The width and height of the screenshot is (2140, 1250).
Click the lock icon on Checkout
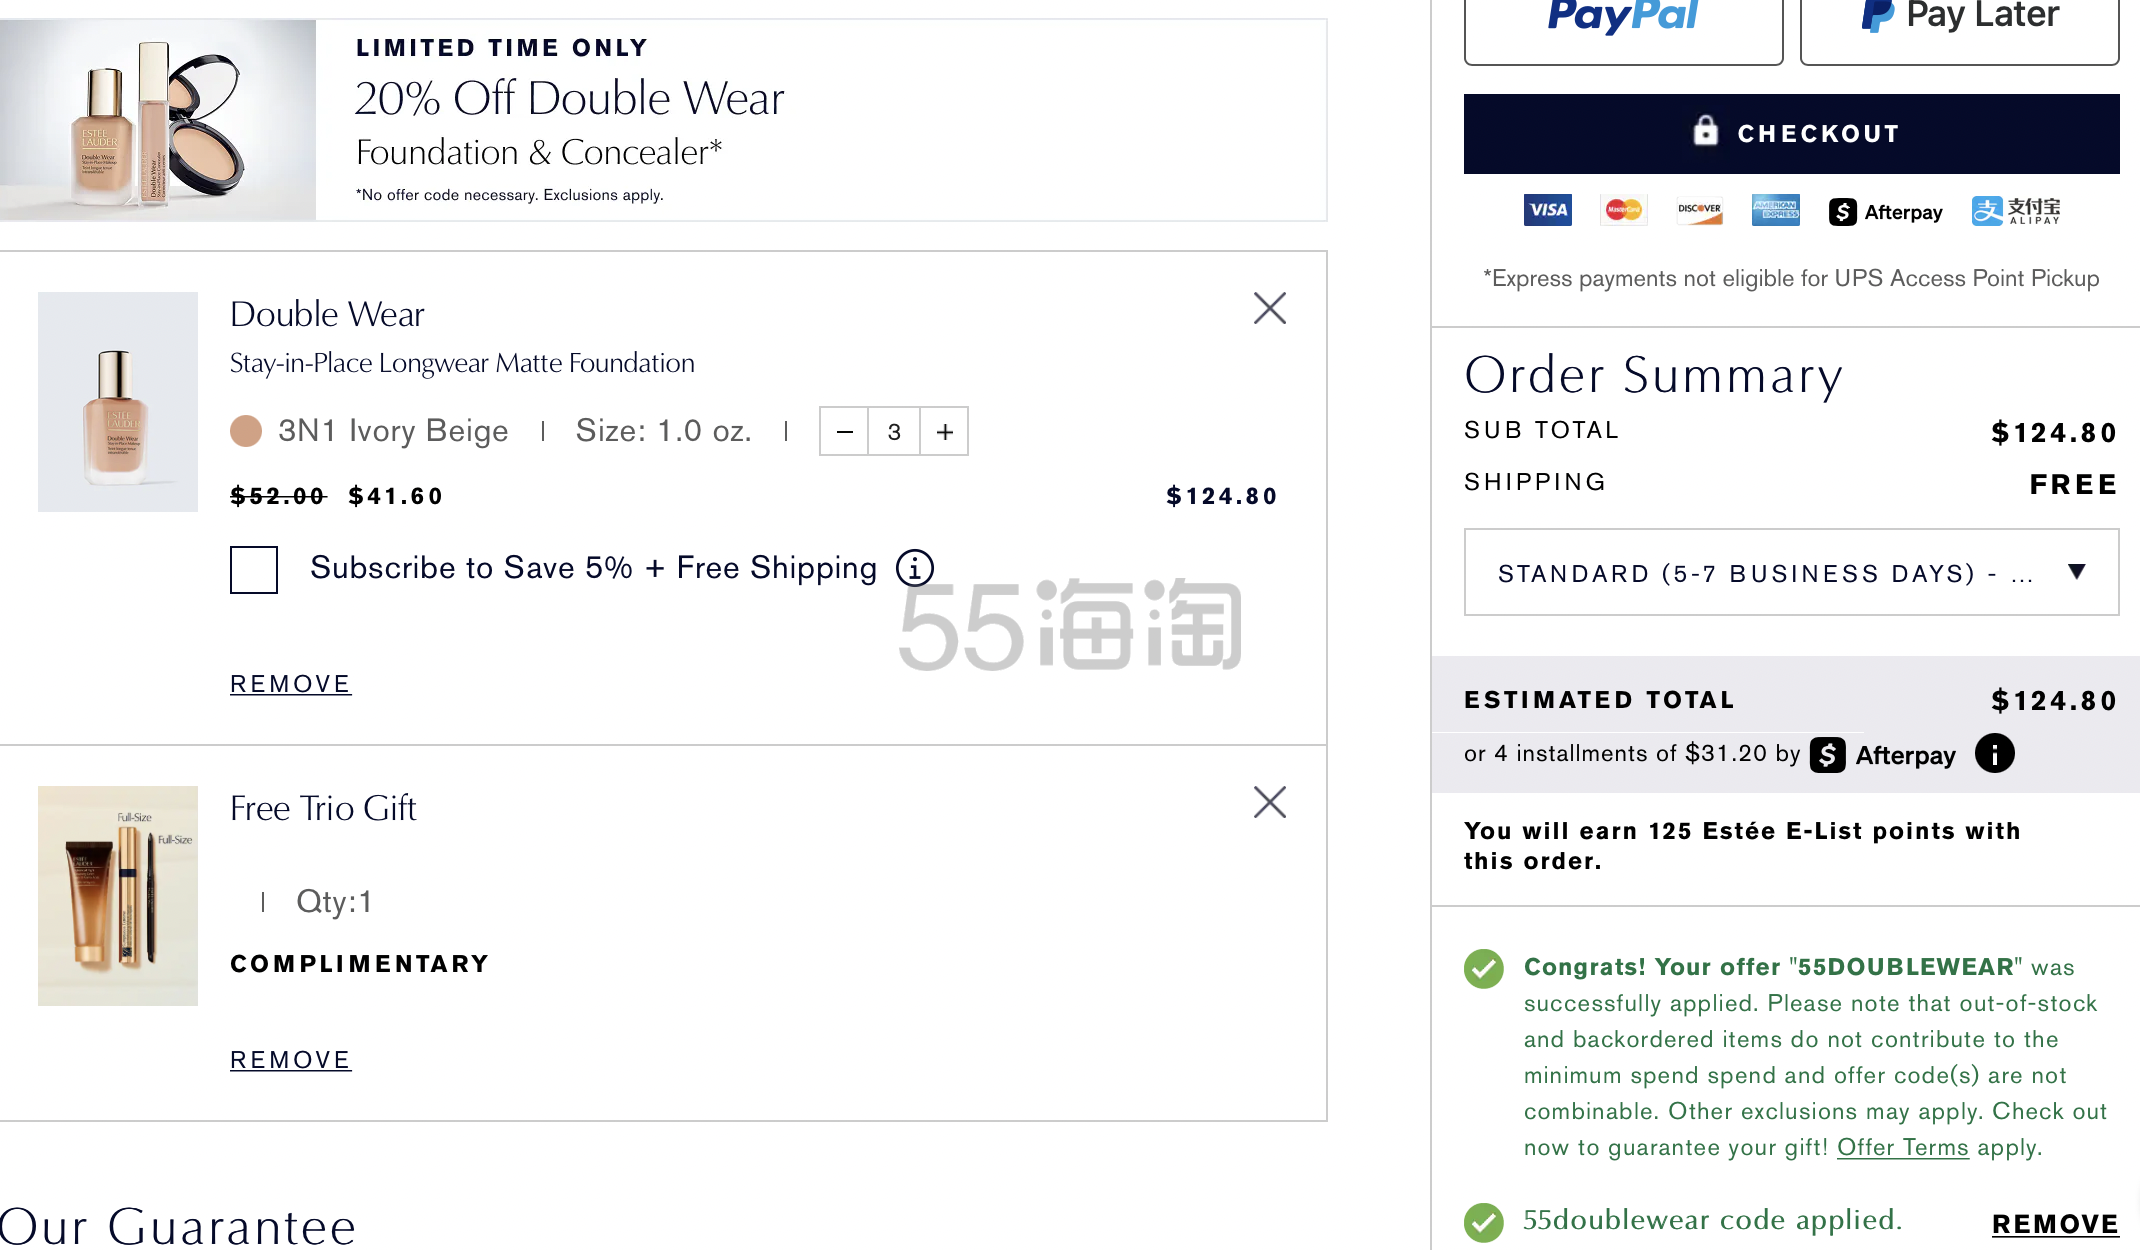tap(1705, 131)
